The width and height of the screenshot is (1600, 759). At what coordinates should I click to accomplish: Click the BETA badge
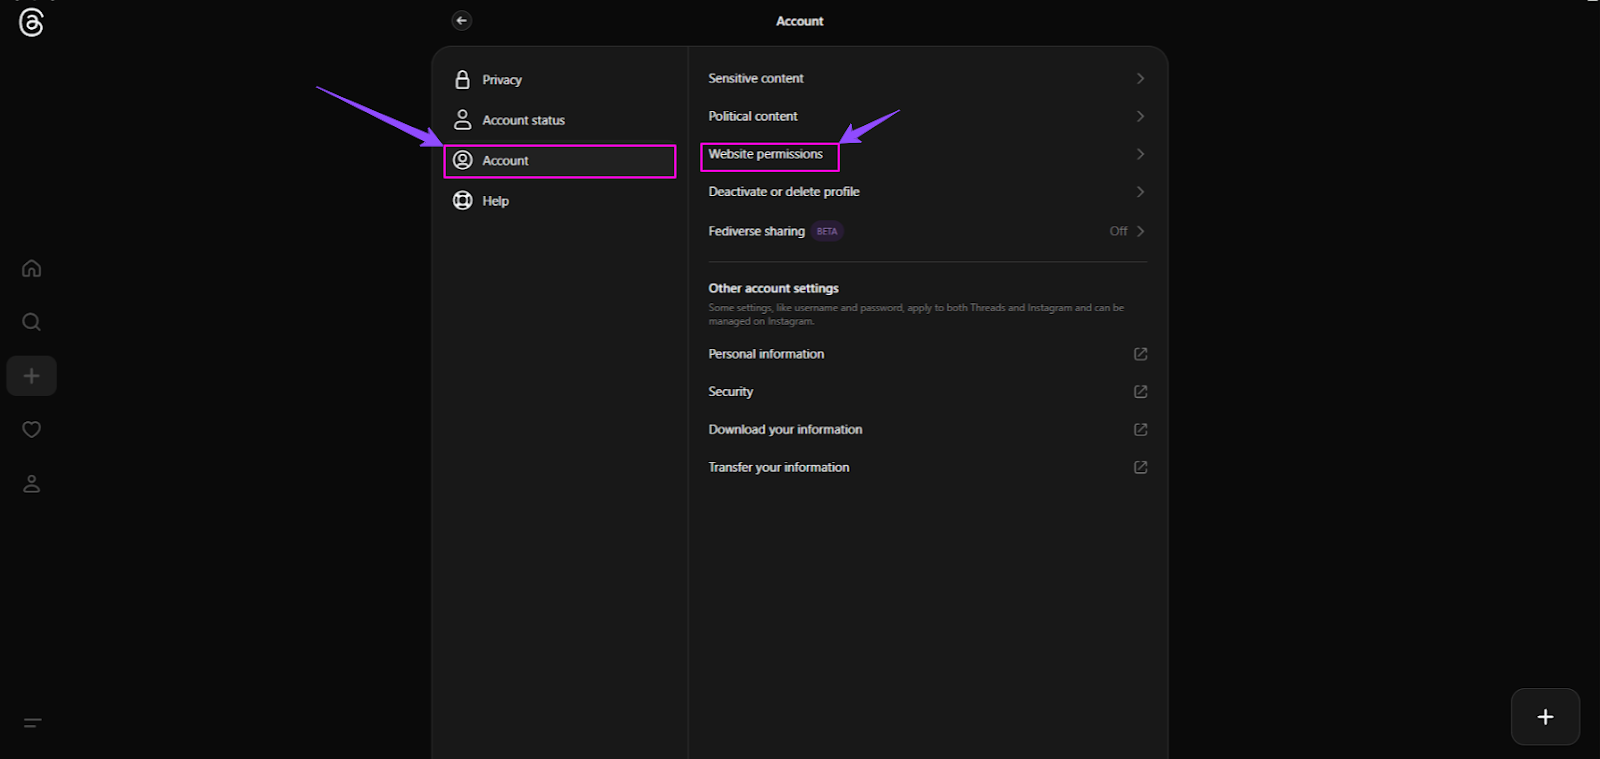click(x=827, y=231)
